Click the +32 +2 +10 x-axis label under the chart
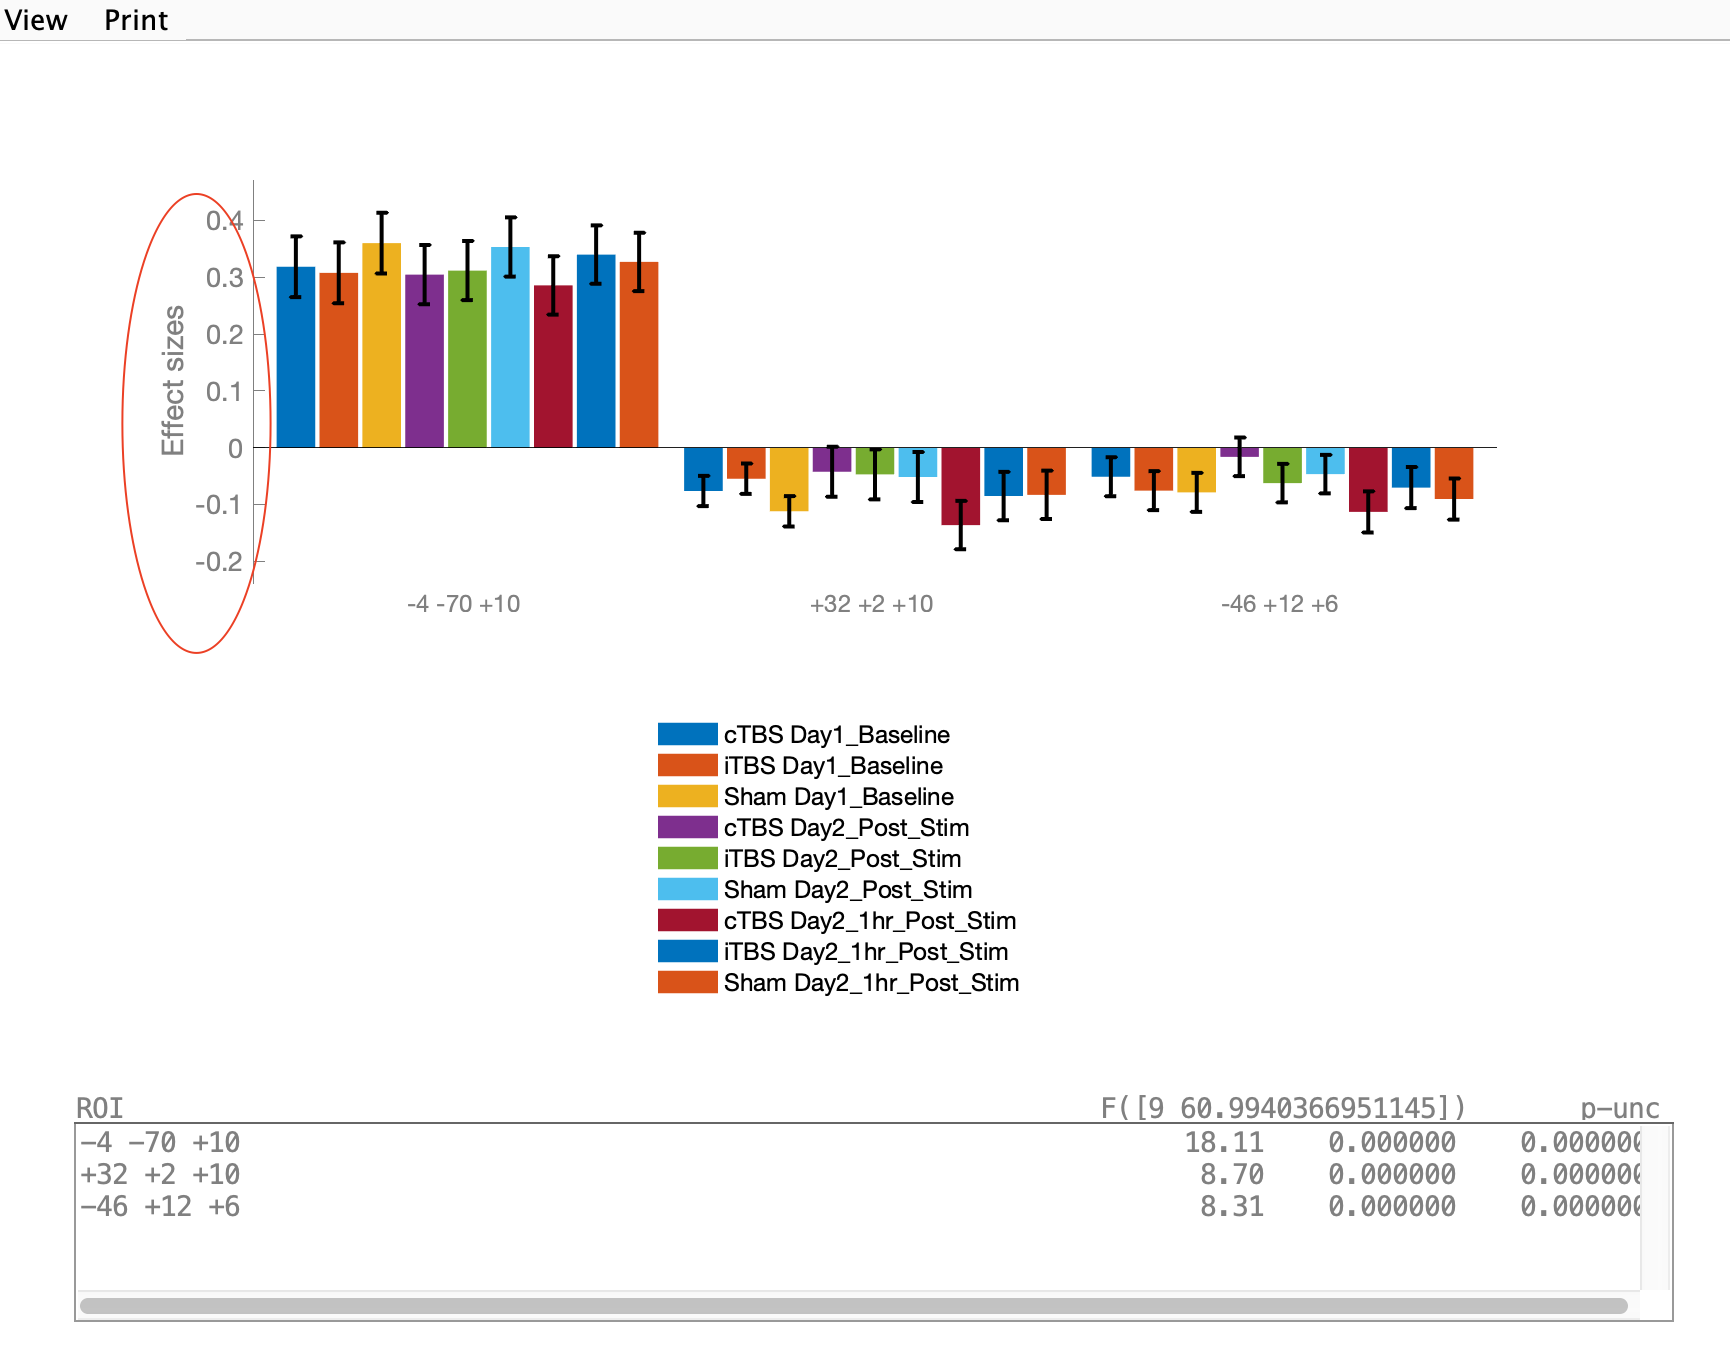The width and height of the screenshot is (1730, 1350). click(871, 604)
